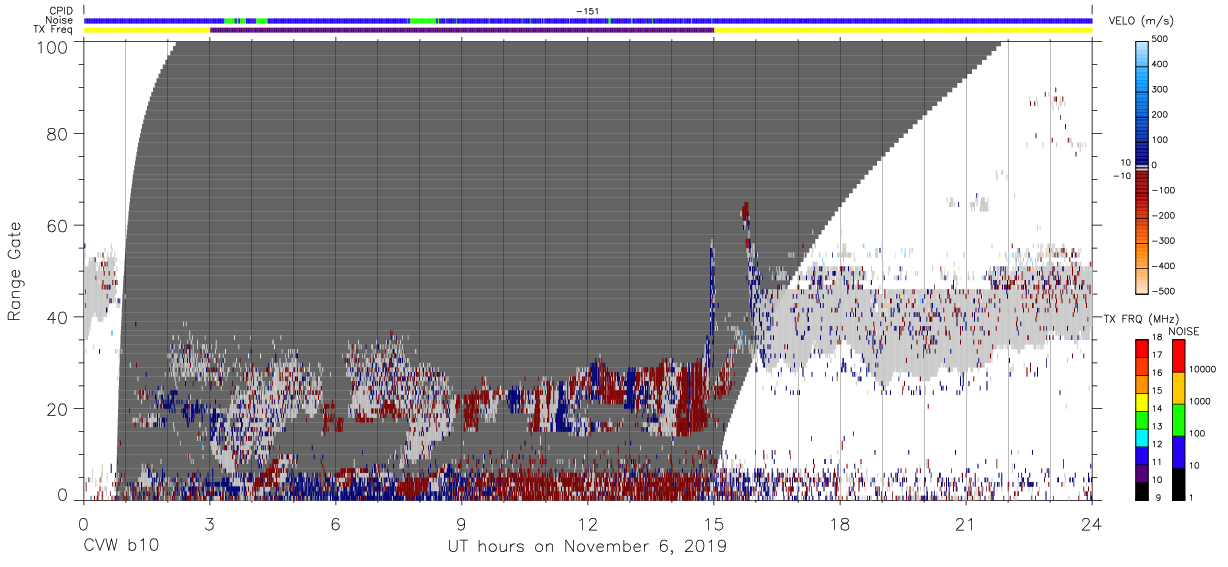Click the -151 CPID value
This screenshot has height=567, width=1228.
point(588,11)
